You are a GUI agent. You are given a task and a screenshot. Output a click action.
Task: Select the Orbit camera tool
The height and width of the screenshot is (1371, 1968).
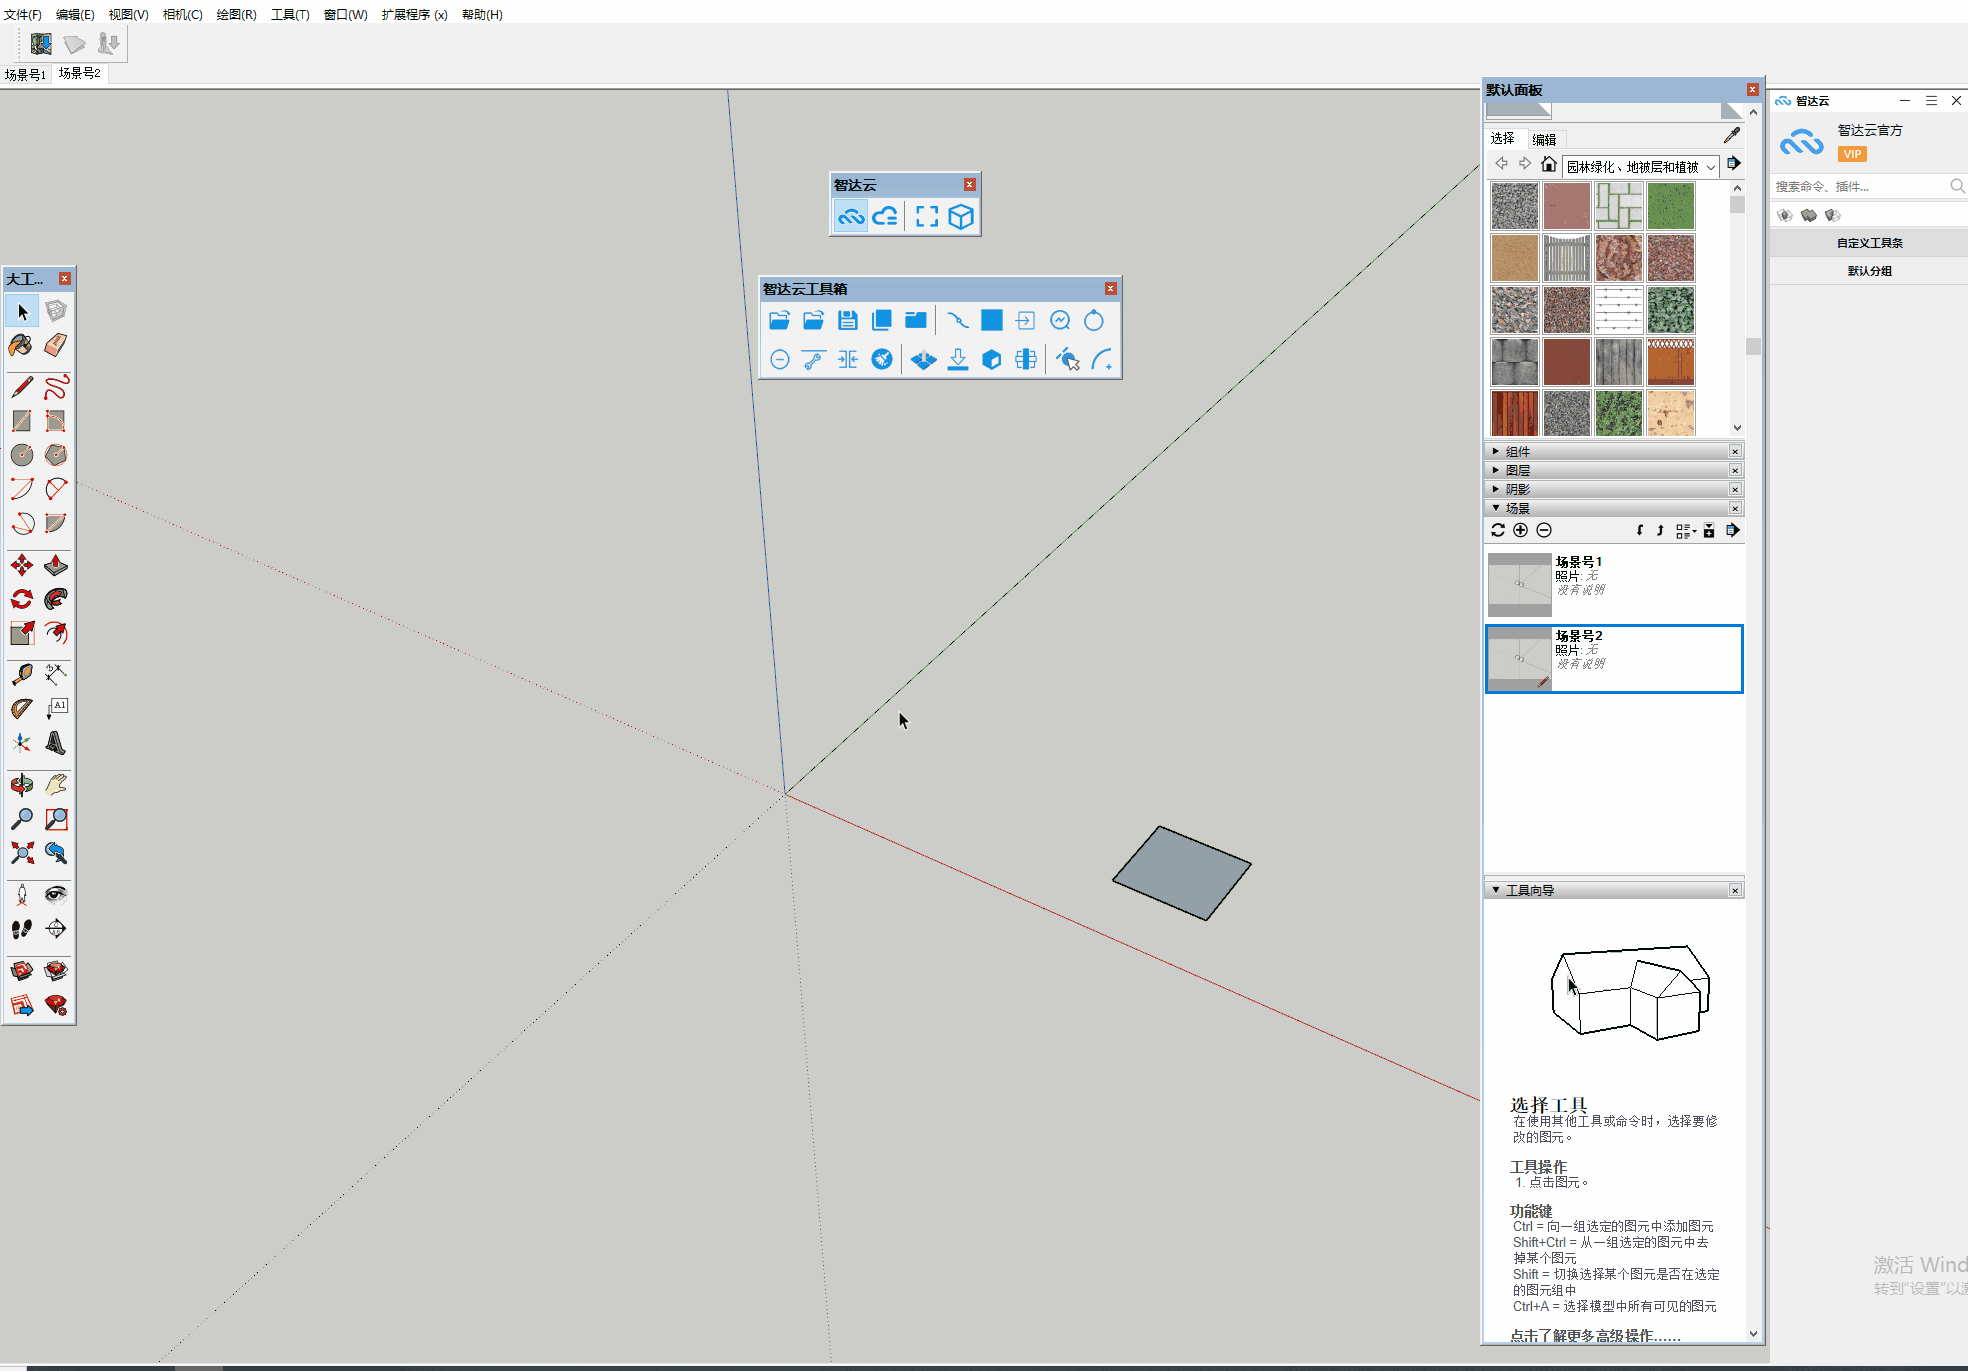coord(21,785)
